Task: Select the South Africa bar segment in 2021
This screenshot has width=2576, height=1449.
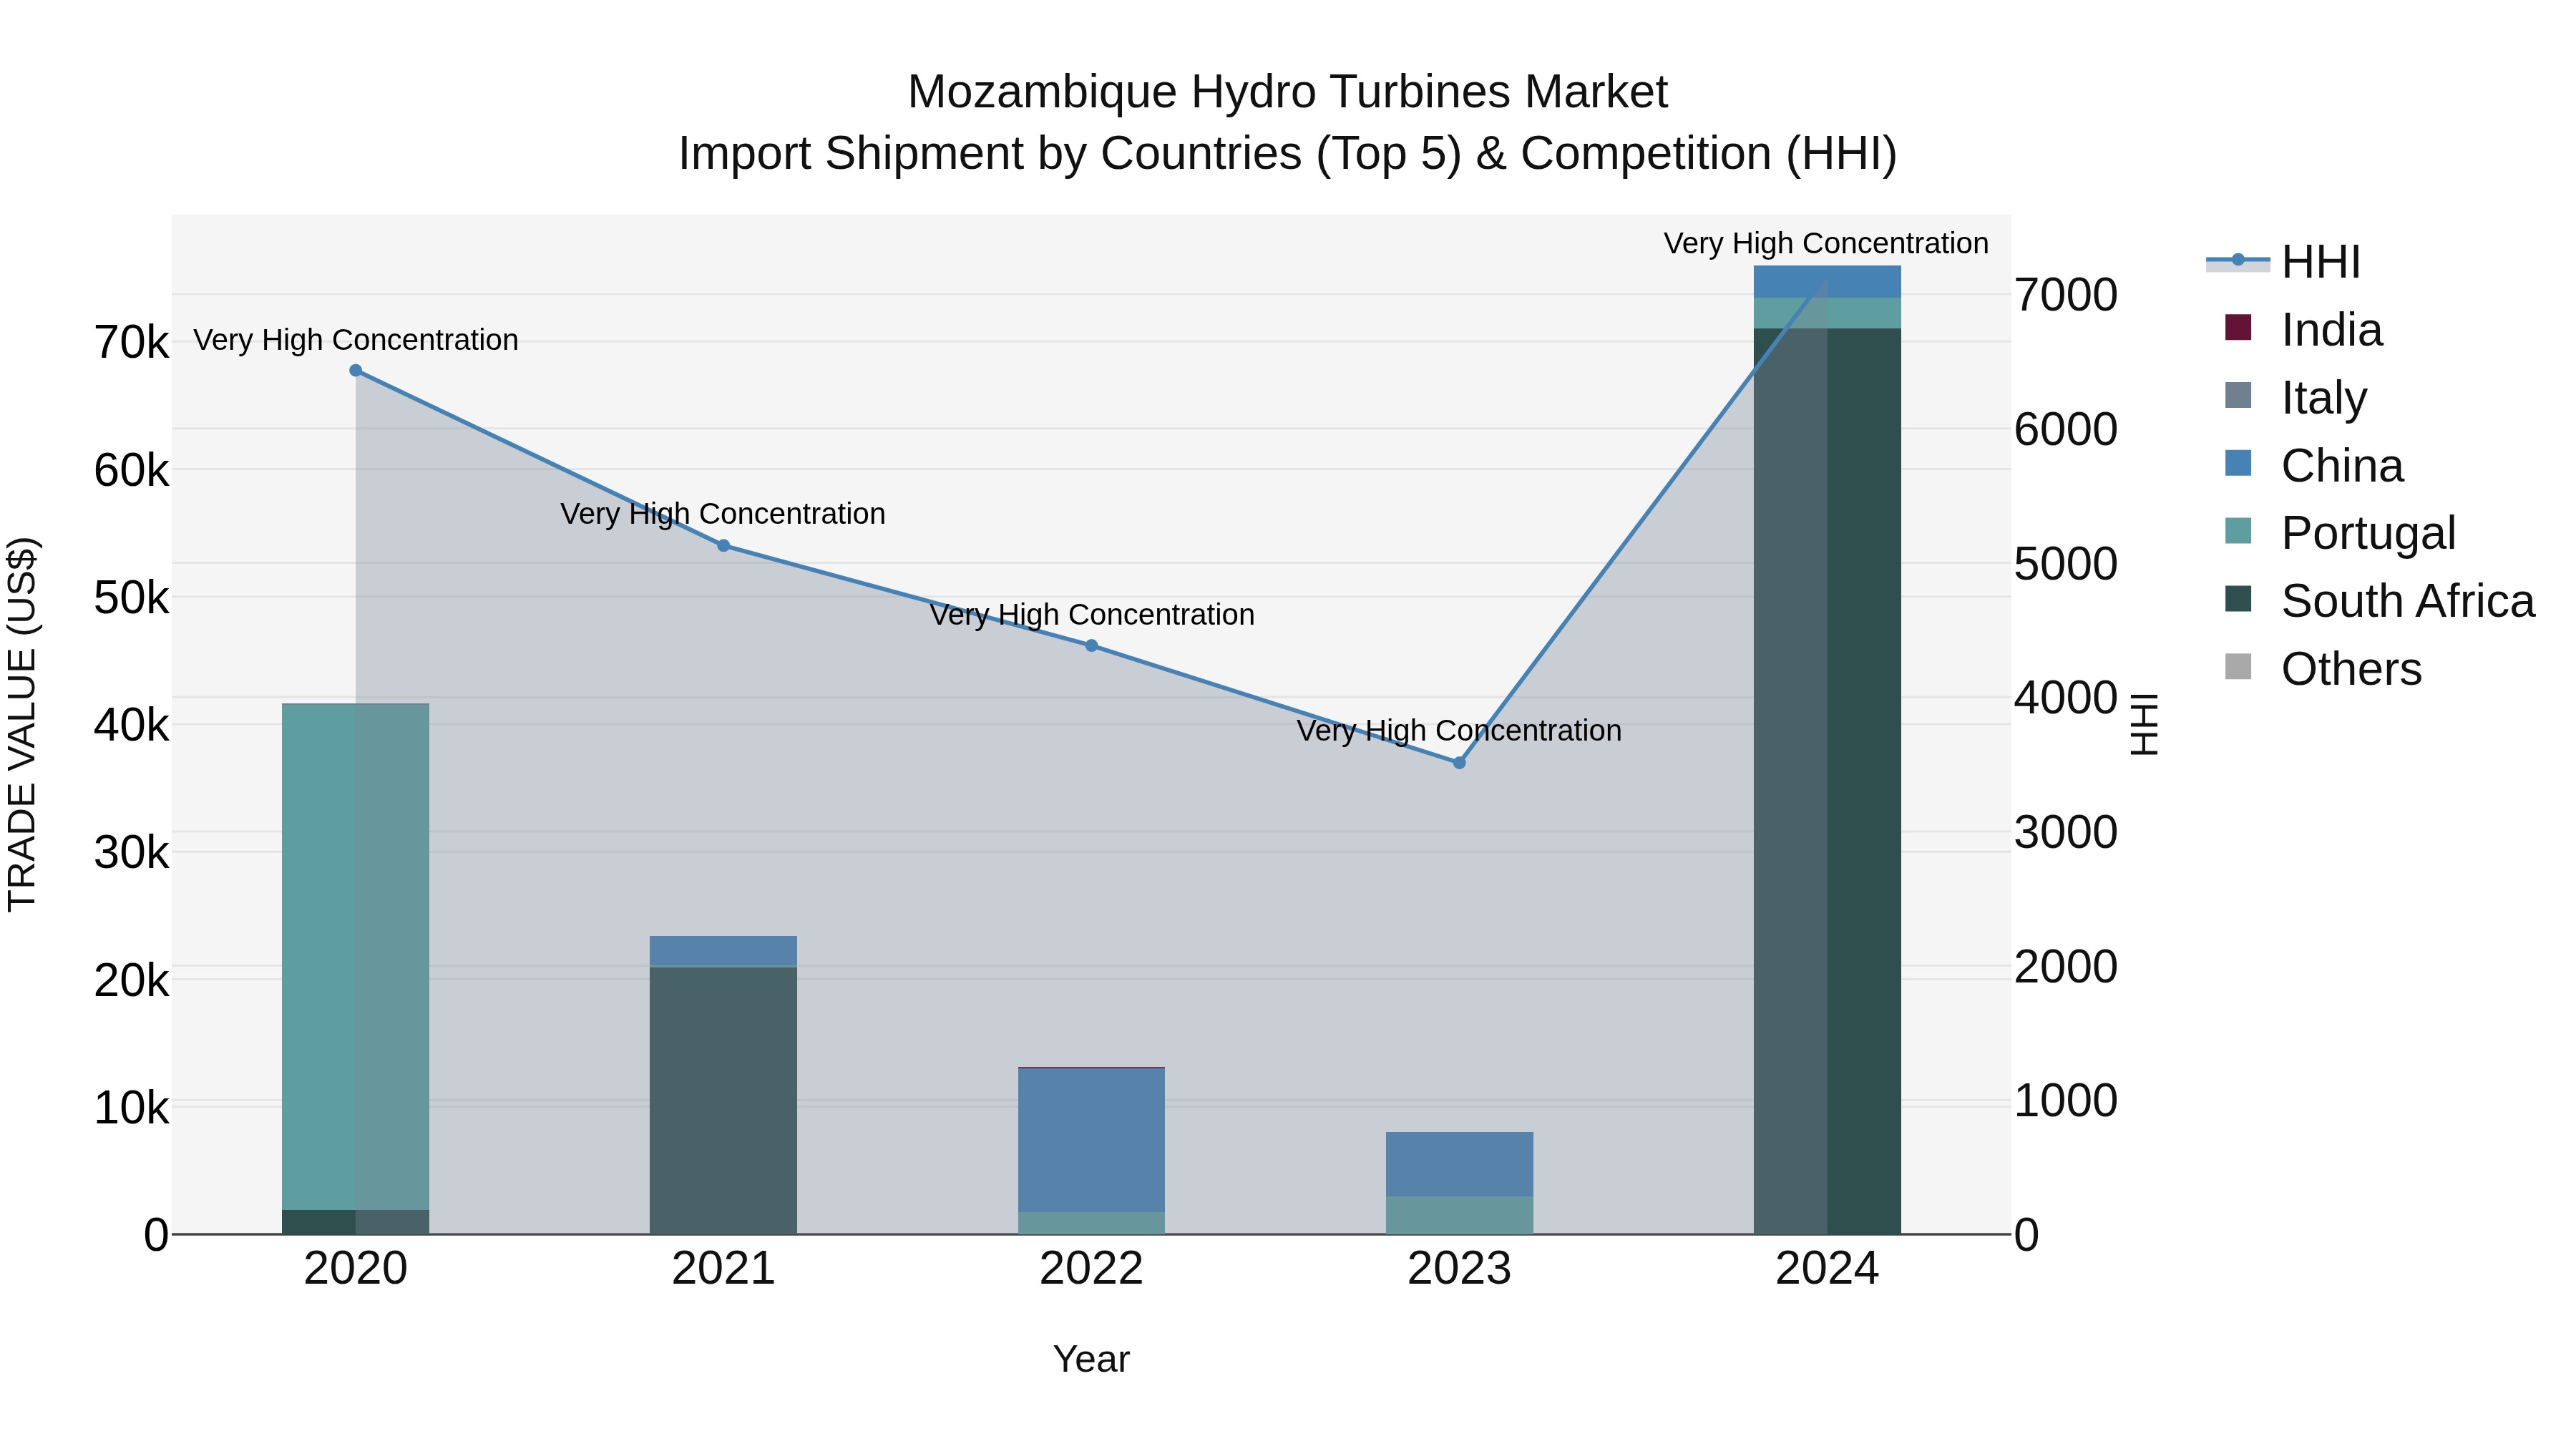Action: (x=724, y=1101)
